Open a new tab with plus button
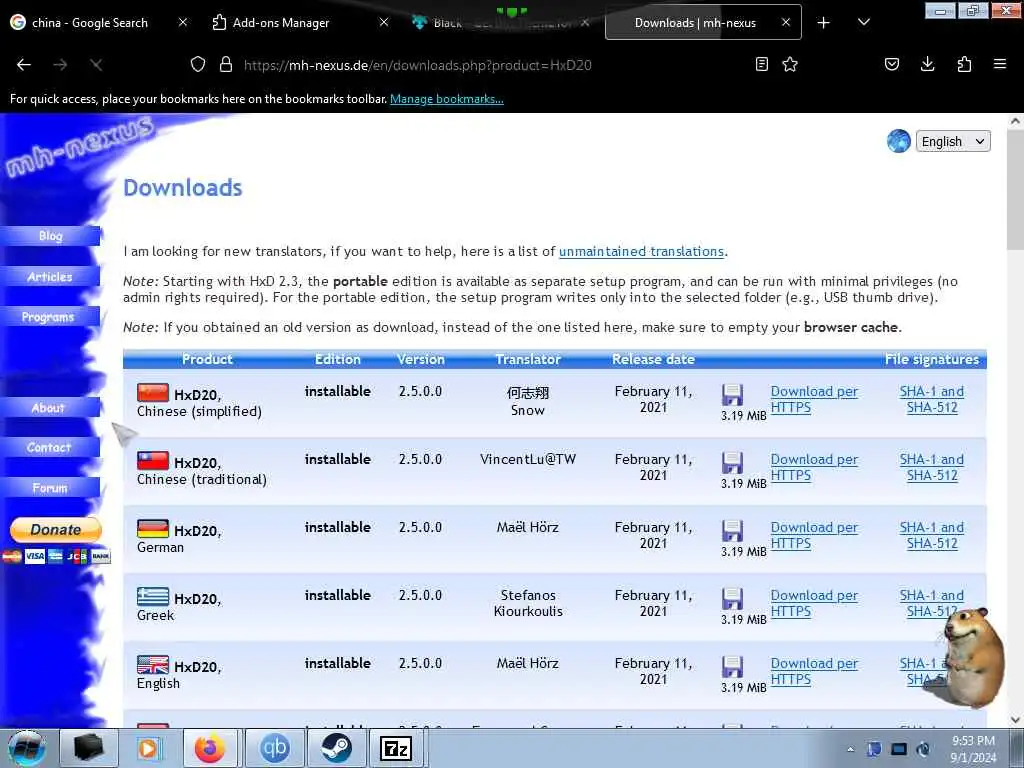Viewport: 1024px width, 768px height. pos(824,23)
